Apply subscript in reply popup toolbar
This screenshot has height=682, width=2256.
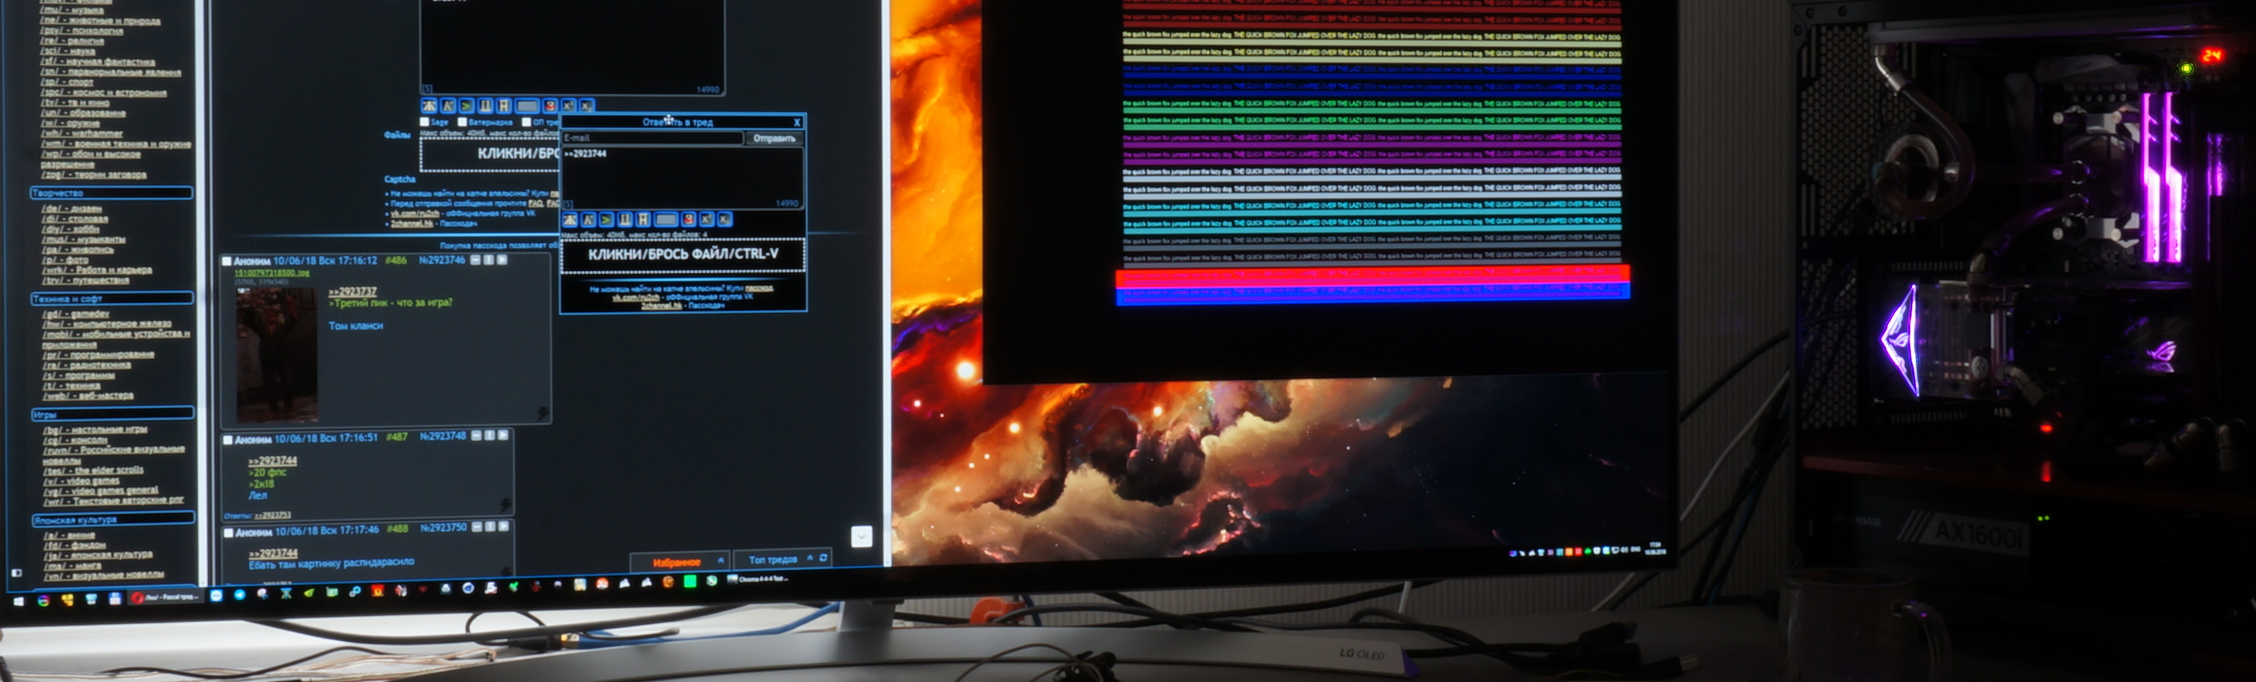coord(724,219)
